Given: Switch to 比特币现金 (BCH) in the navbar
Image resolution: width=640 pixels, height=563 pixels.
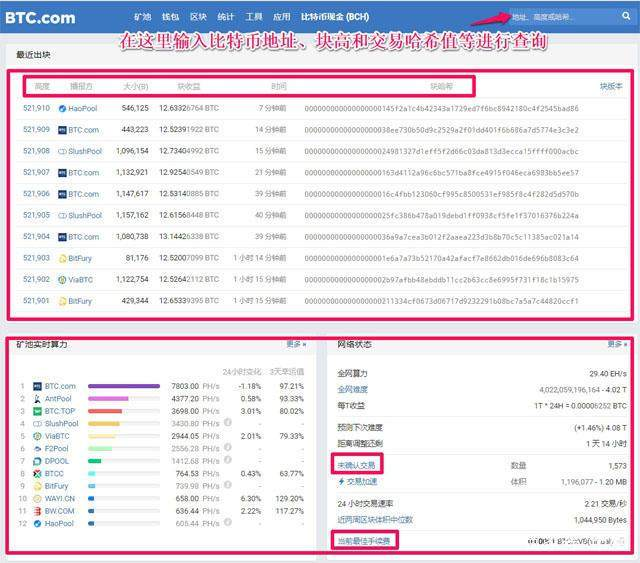Looking at the screenshot, I should [x=335, y=17].
